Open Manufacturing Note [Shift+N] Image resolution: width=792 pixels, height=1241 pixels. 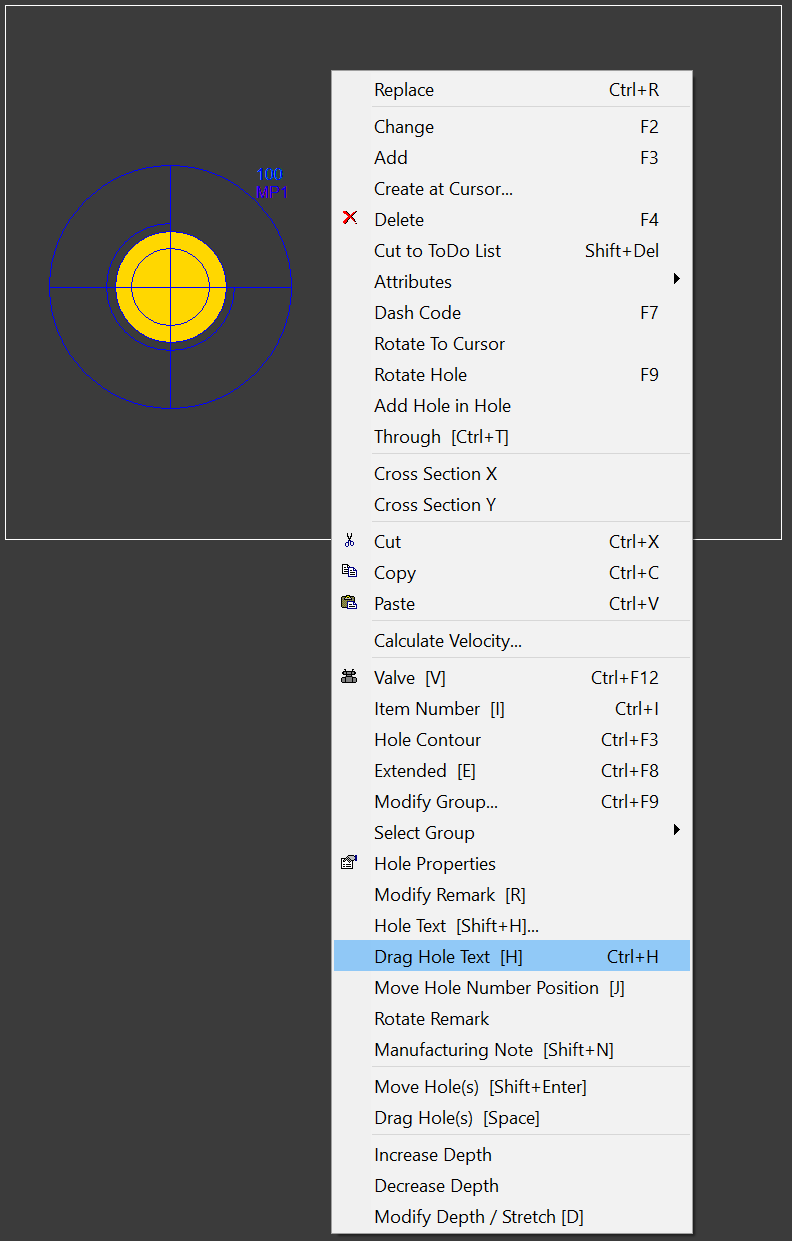pos(512,1050)
